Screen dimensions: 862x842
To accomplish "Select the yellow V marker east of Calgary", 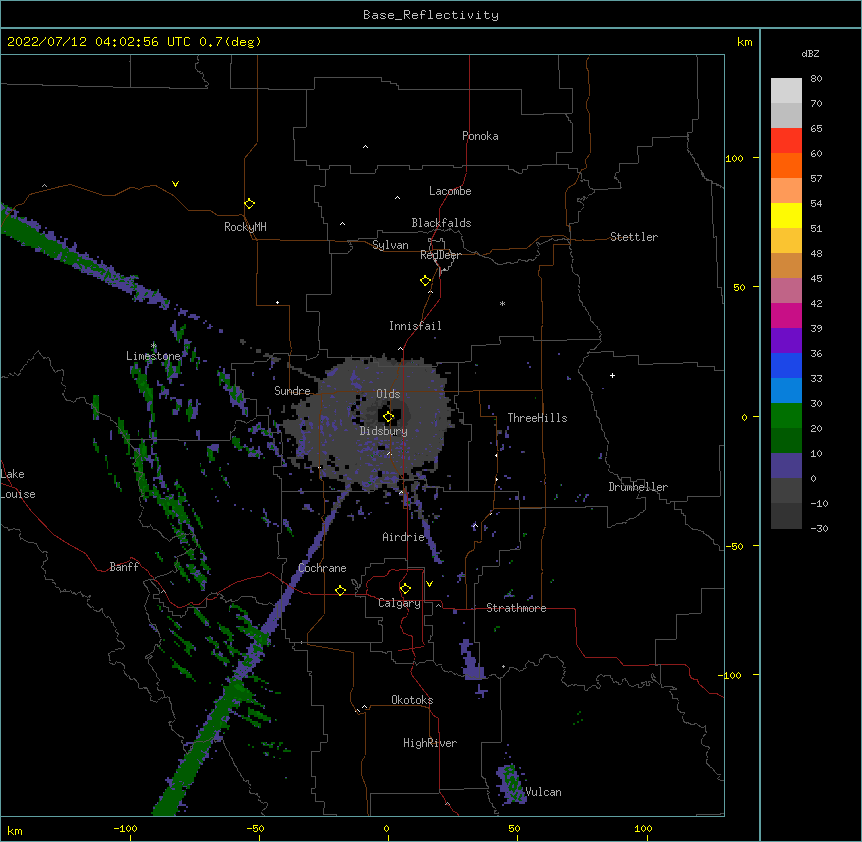I will pyautogui.click(x=429, y=584).
